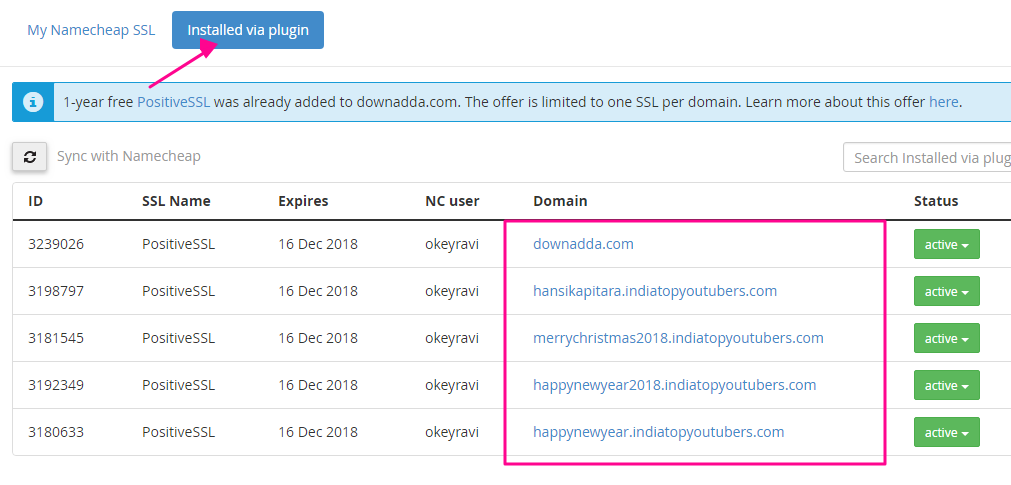
Task: Open happynewyear.indiatopyoutubers.com link
Action: coord(658,432)
